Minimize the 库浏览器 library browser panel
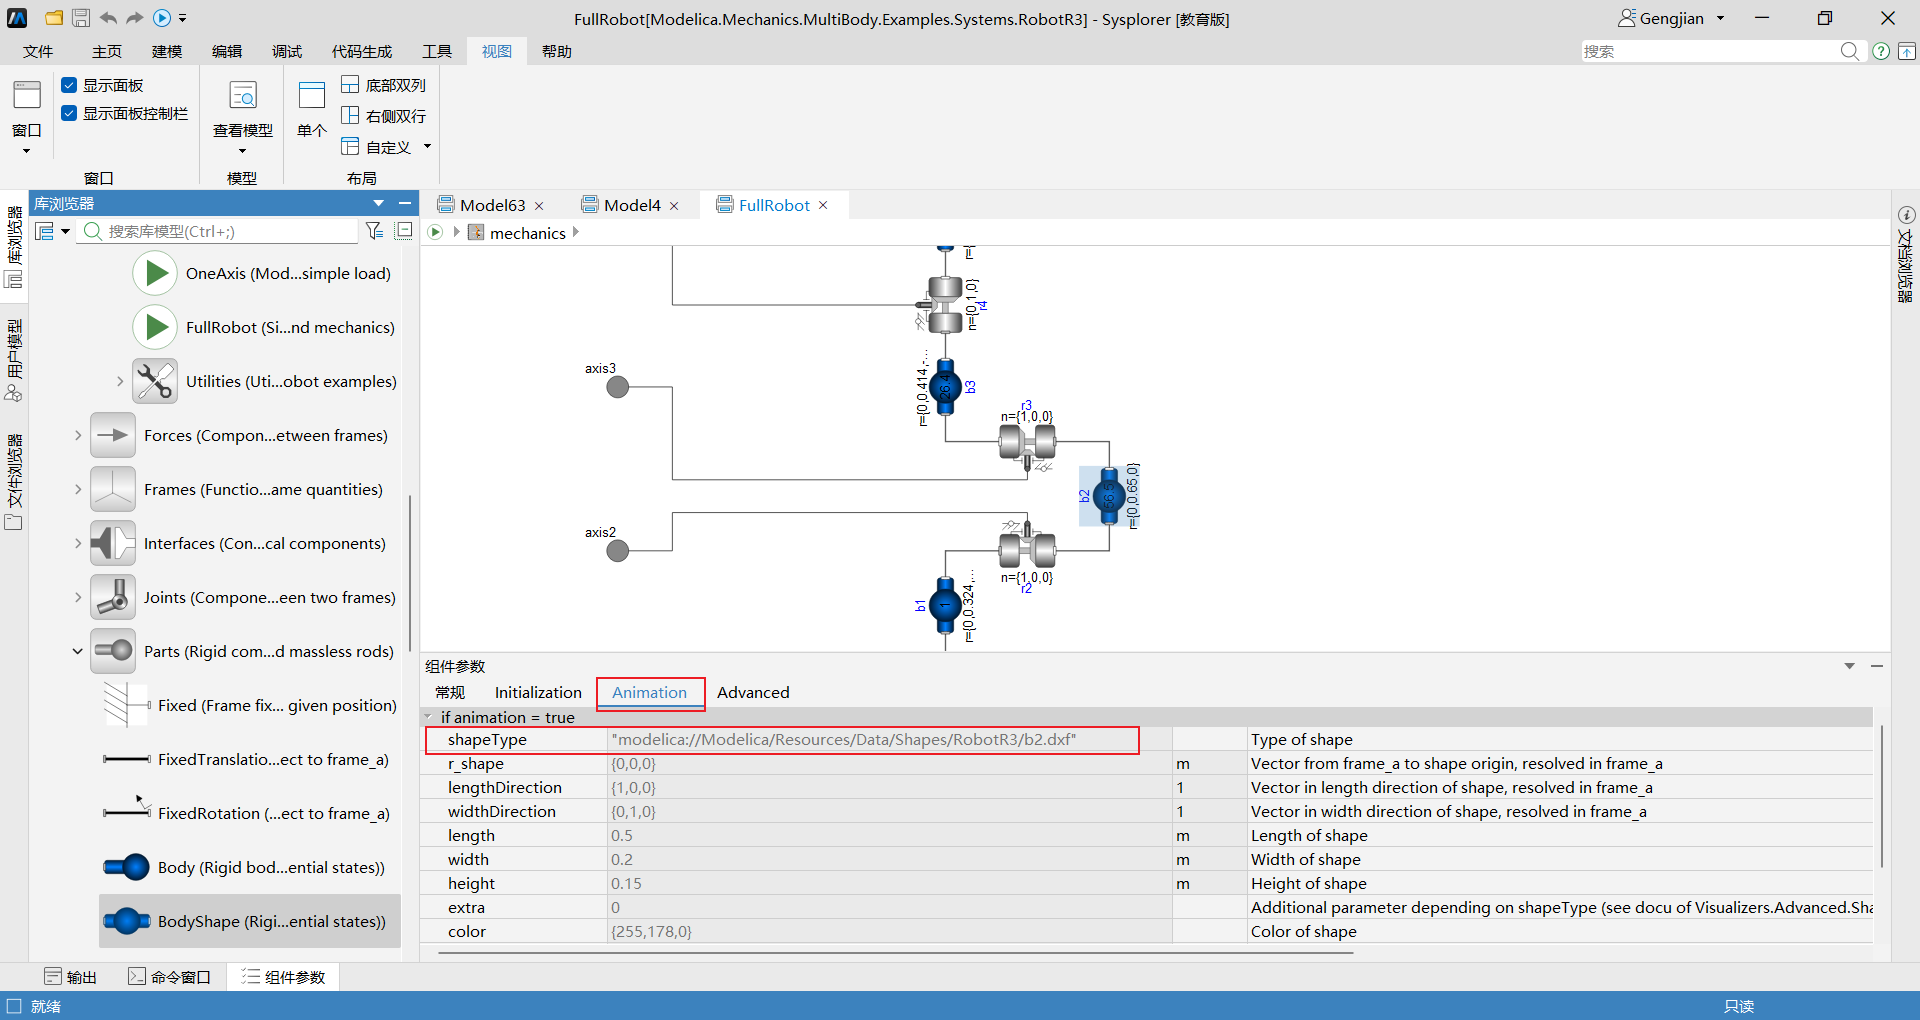This screenshot has height=1020, width=1920. (405, 203)
